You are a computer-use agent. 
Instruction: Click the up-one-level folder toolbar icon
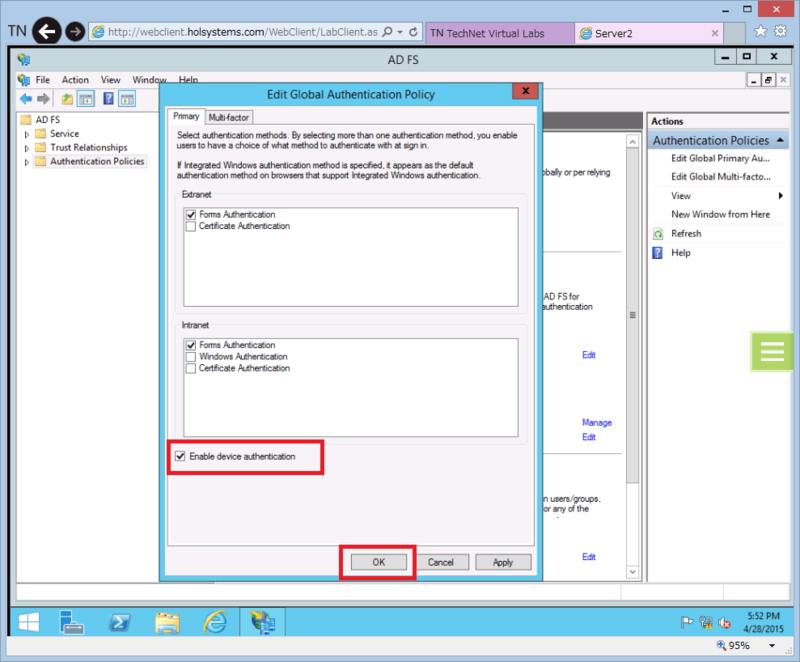(67, 99)
